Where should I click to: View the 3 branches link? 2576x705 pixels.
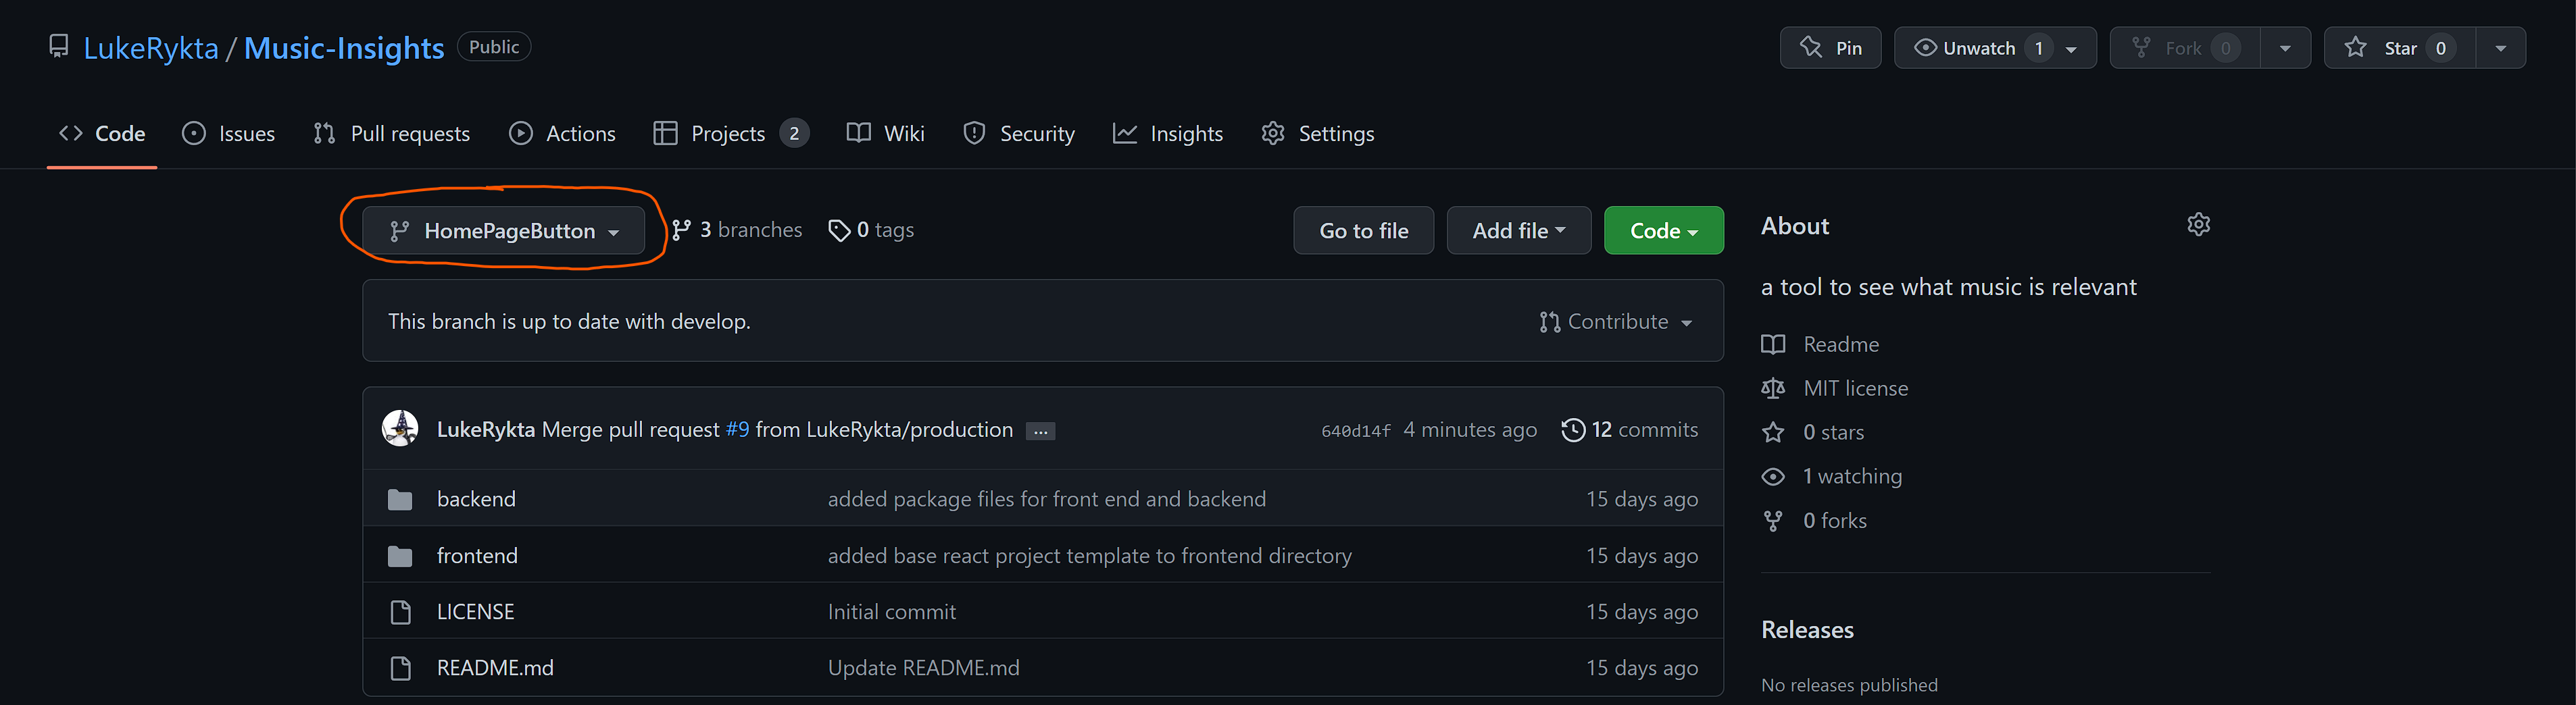737,230
